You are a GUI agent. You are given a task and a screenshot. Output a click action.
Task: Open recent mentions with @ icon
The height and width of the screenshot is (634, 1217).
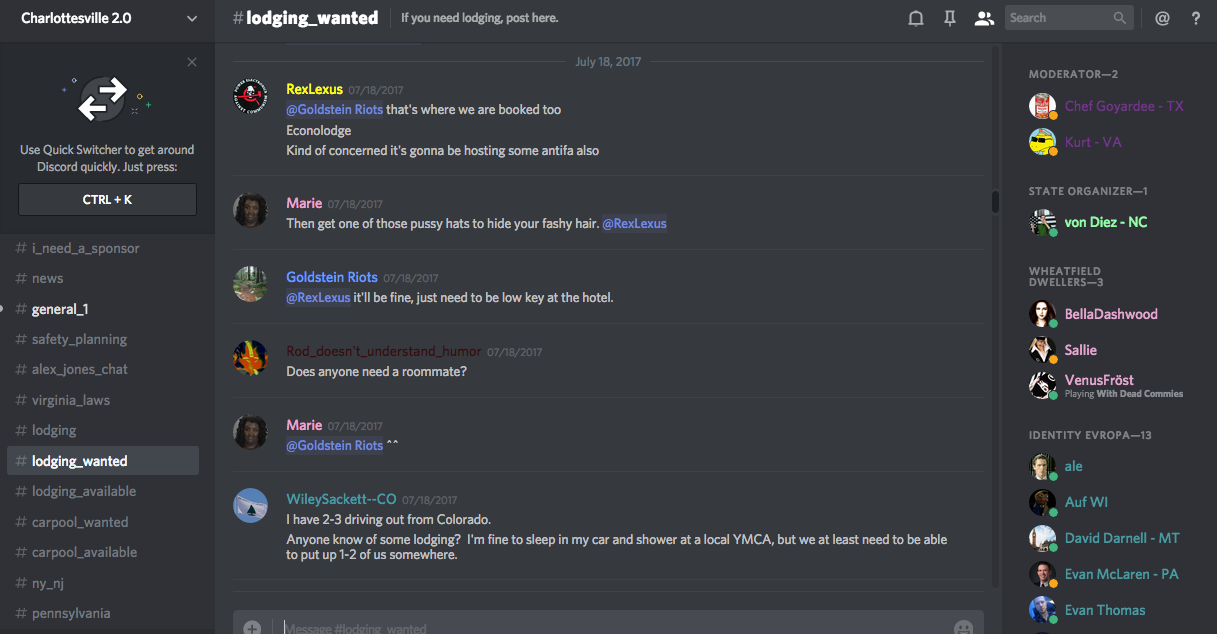(1162, 18)
